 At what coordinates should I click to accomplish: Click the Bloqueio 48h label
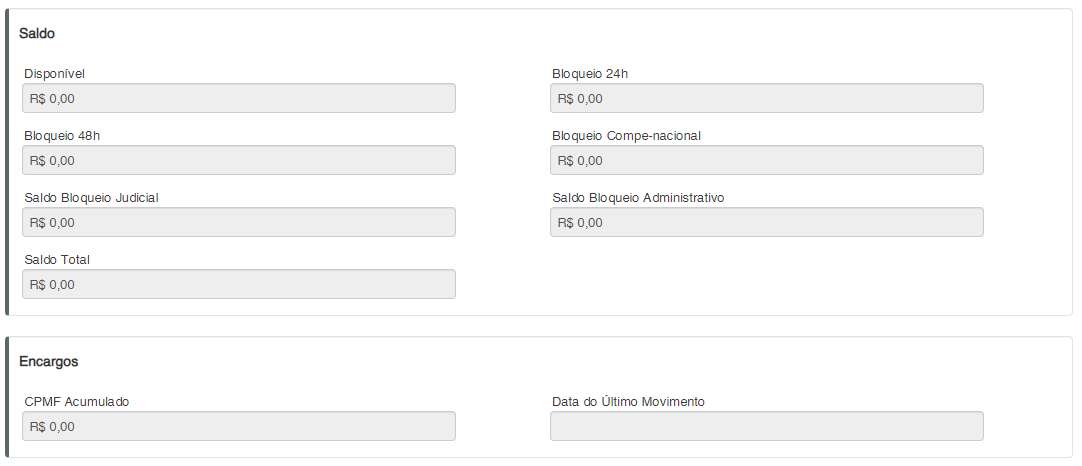click(x=62, y=136)
